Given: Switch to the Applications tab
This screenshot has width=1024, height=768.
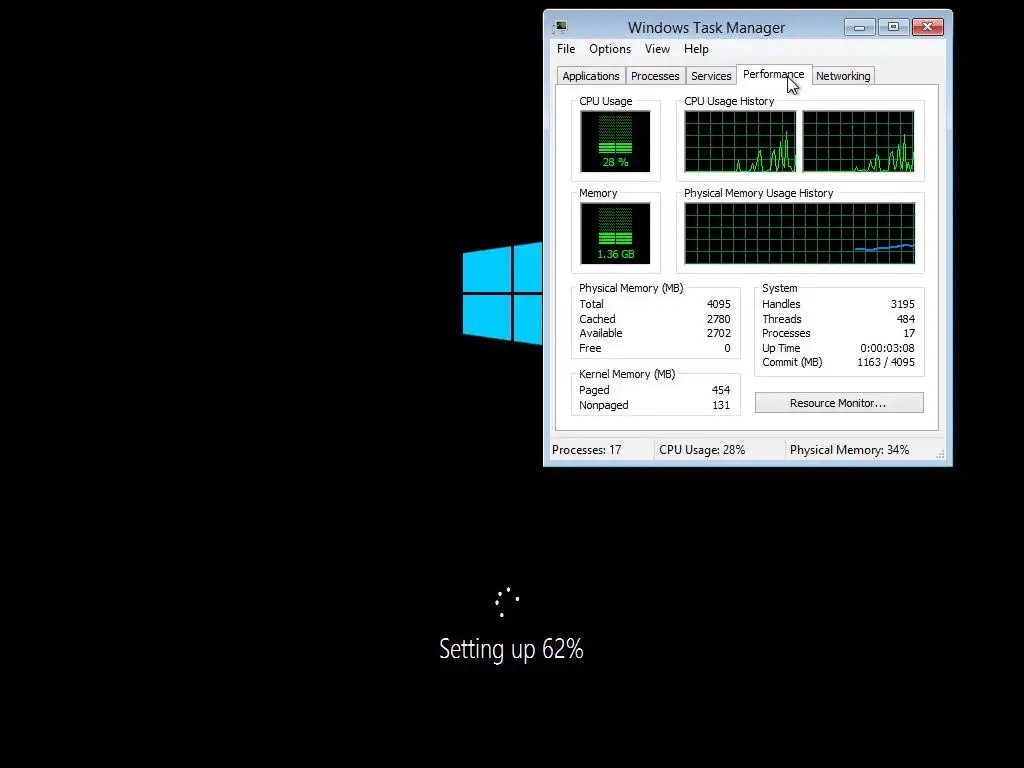Looking at the screenshot, I should point(590,76).
